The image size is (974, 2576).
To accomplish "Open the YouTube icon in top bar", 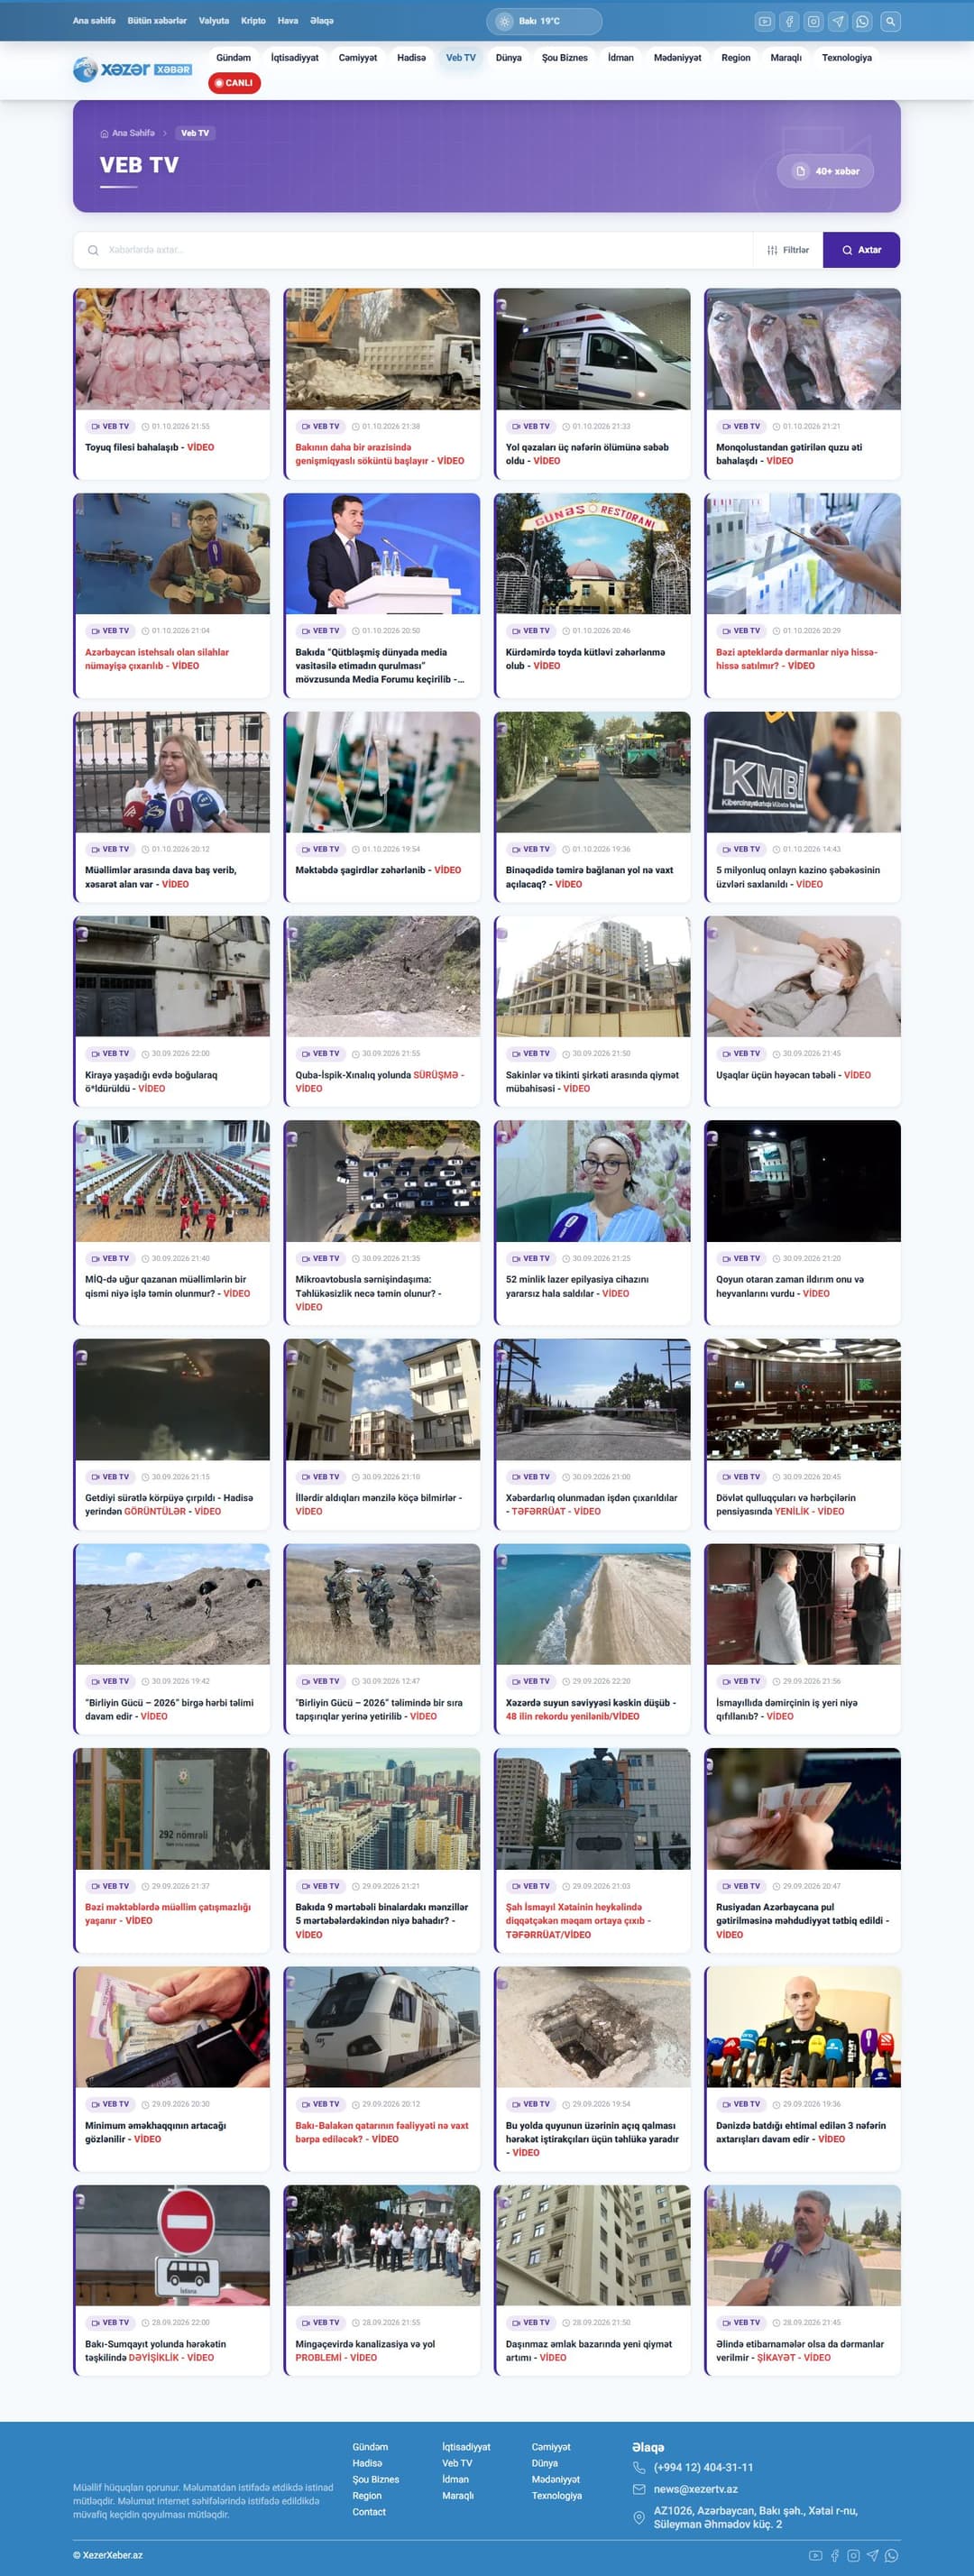I will pyautogui.click(x=765, y=21).
